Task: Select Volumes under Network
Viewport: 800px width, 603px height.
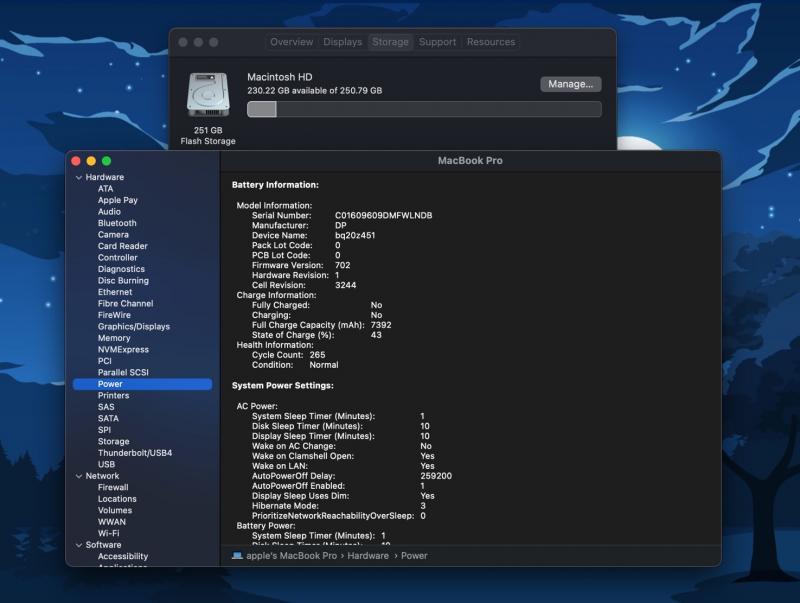Action: click(115, 510)
